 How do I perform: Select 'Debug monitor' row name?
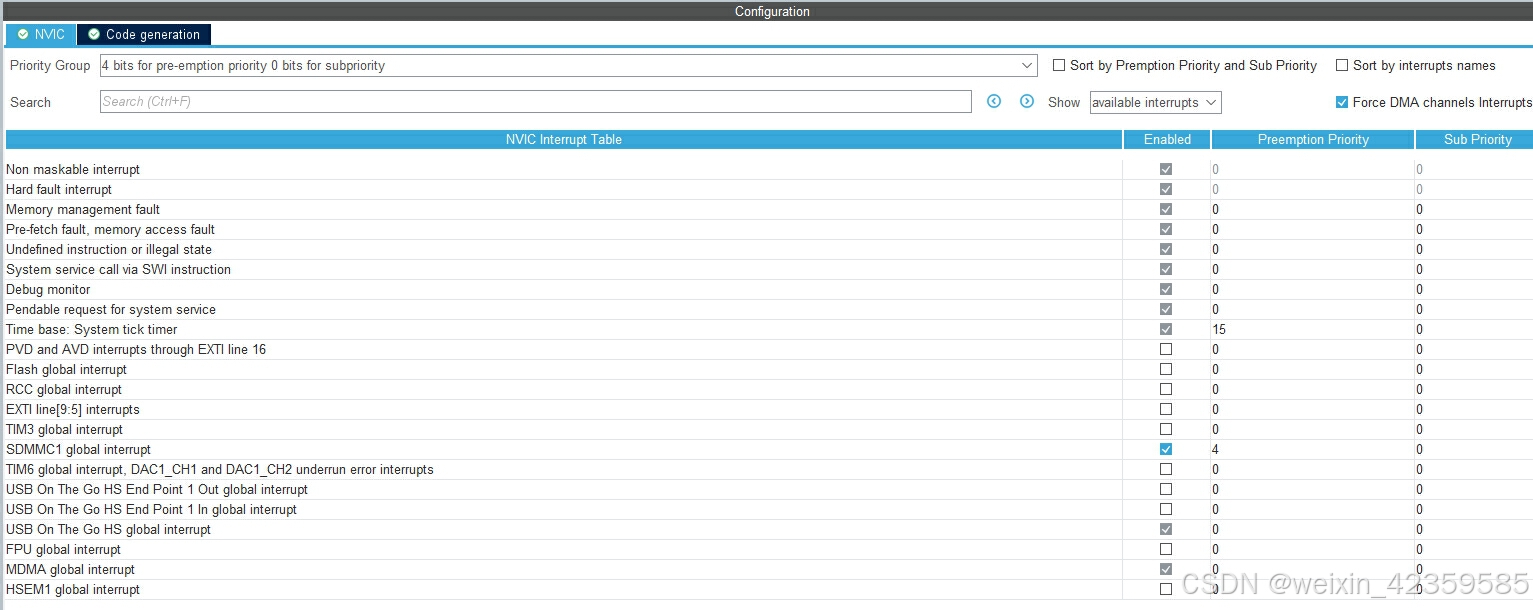[48, 290]
